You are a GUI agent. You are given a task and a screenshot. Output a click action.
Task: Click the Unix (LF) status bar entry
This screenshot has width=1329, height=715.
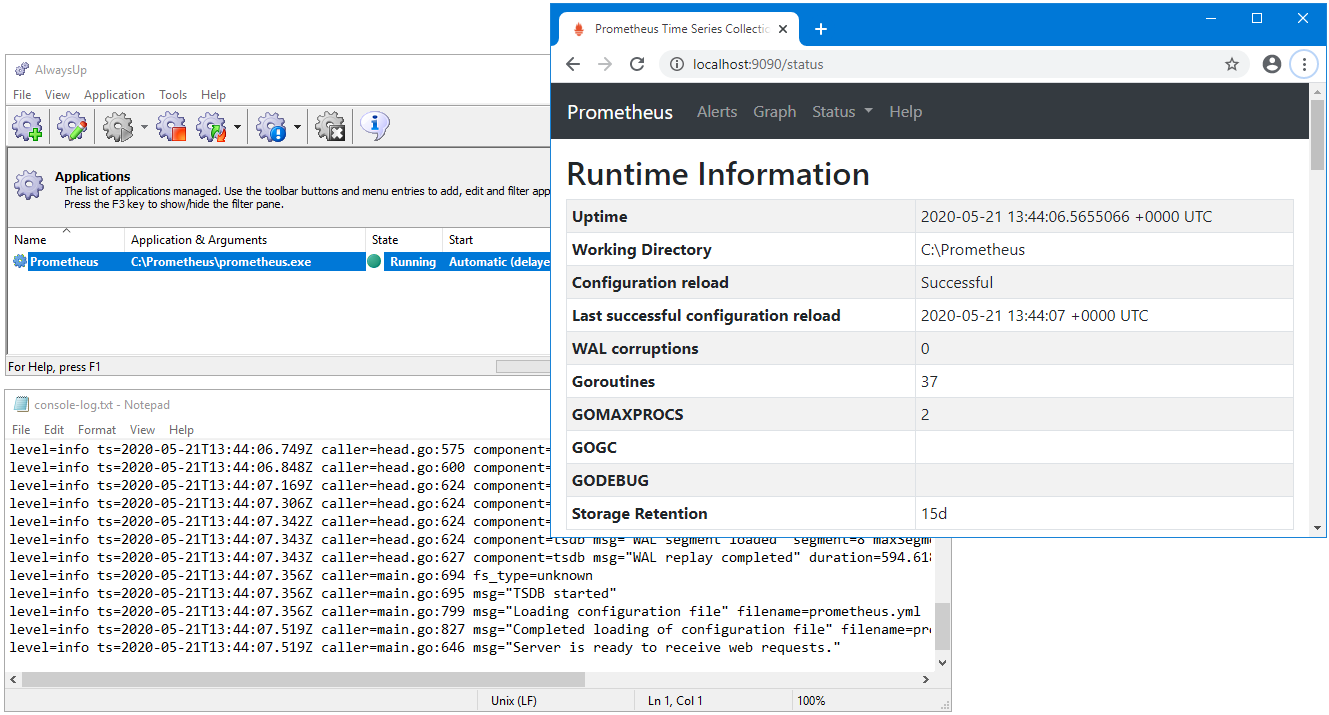point(515,701)
